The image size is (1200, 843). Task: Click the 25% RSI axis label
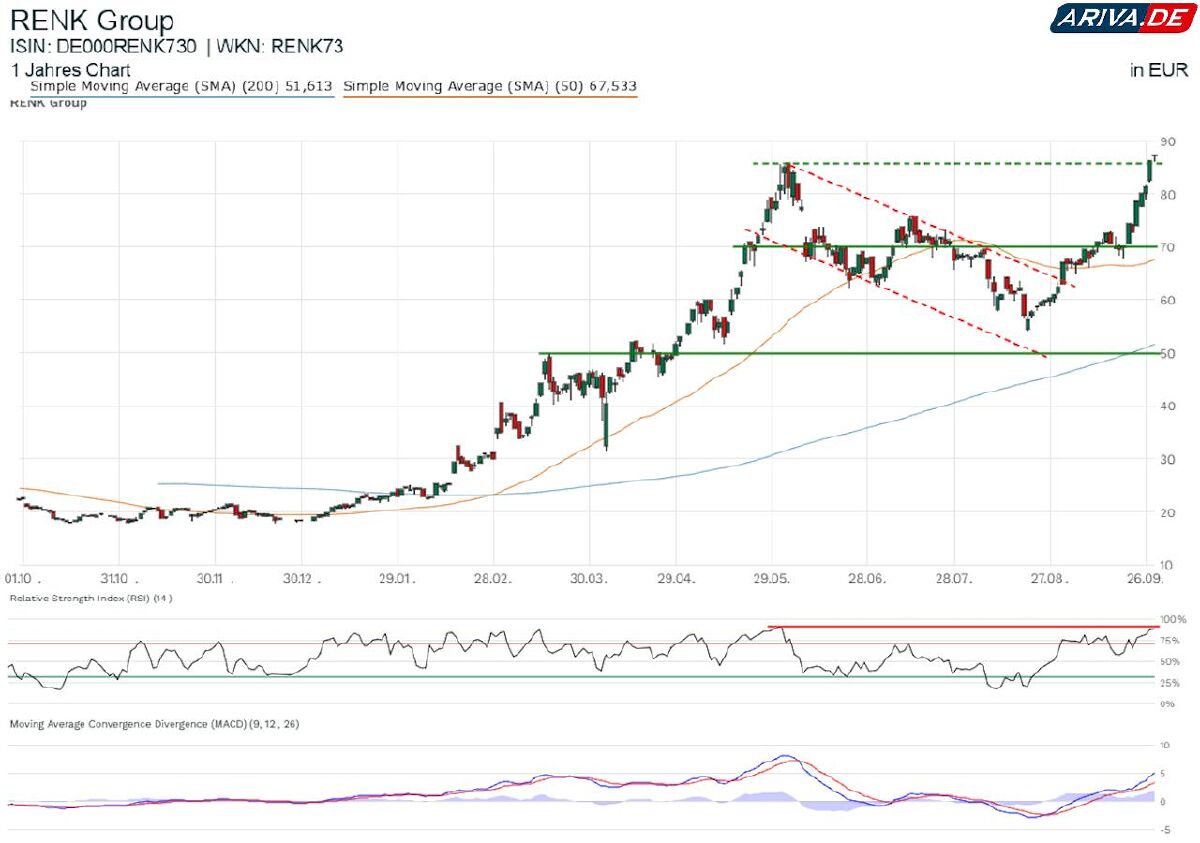[1168, 683]
